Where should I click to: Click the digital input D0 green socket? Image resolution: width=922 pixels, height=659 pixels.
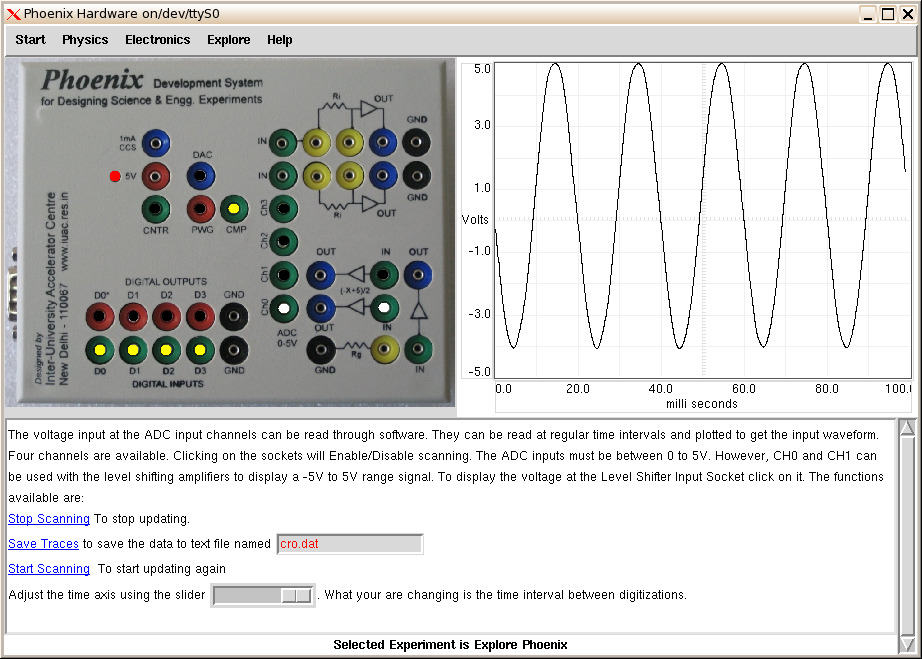click(x=100, y=350)
